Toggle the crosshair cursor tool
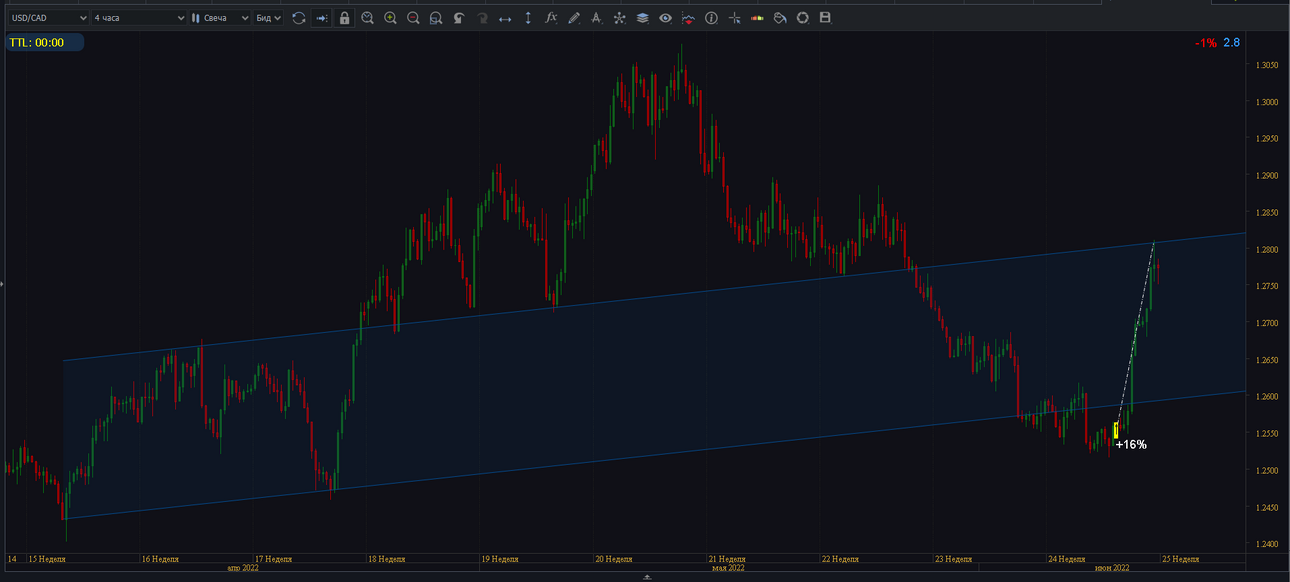 [734, 18]
